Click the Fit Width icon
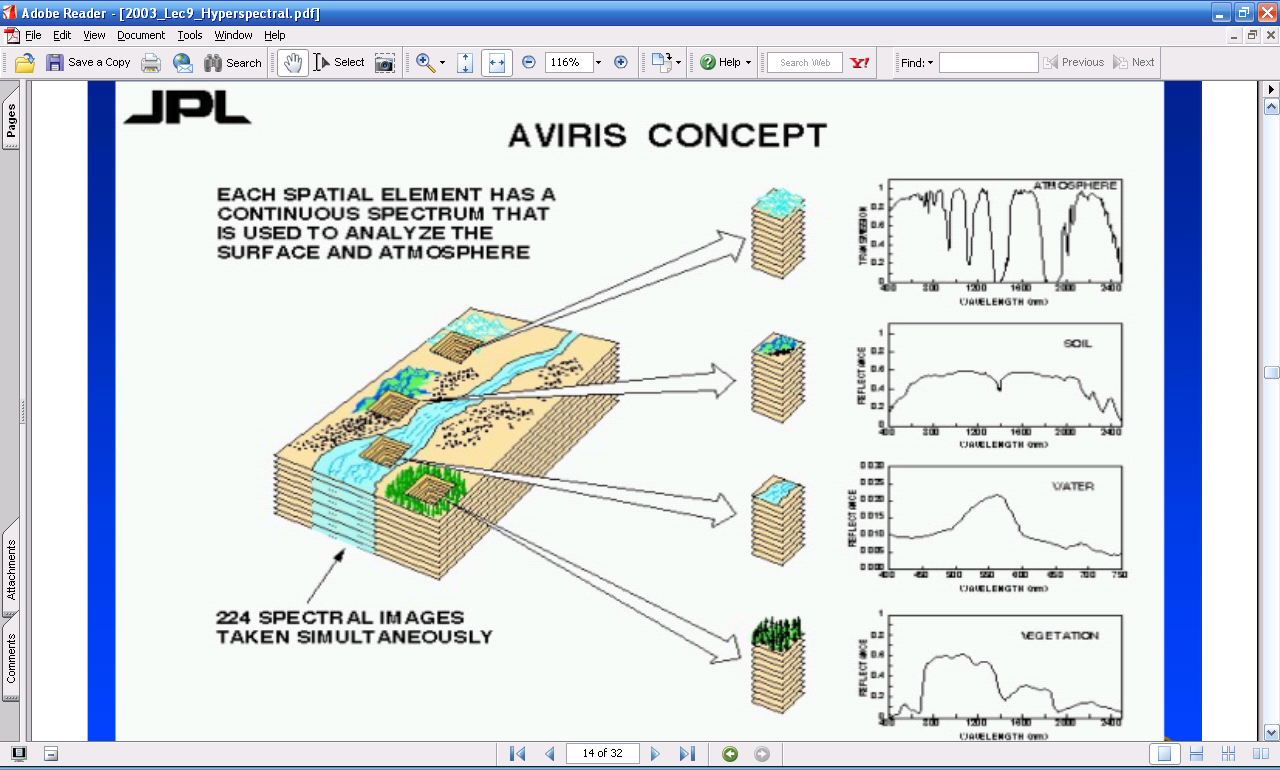The height and width of the screenshot is (770, 1280). pos(497,62)
